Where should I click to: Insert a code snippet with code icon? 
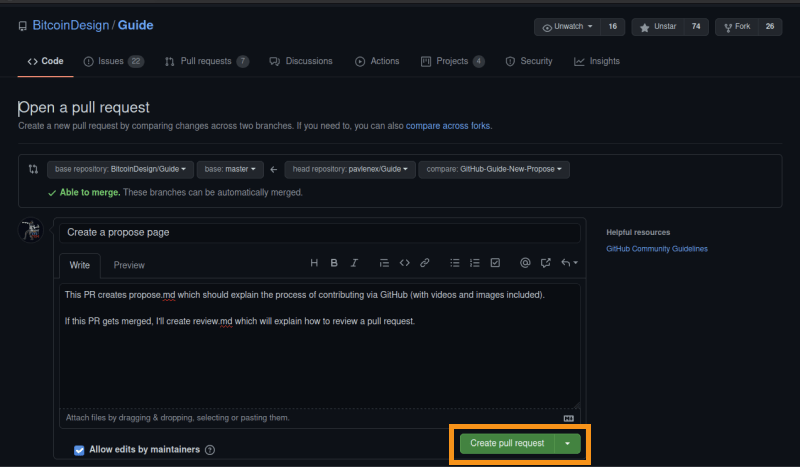pos(405,263)
